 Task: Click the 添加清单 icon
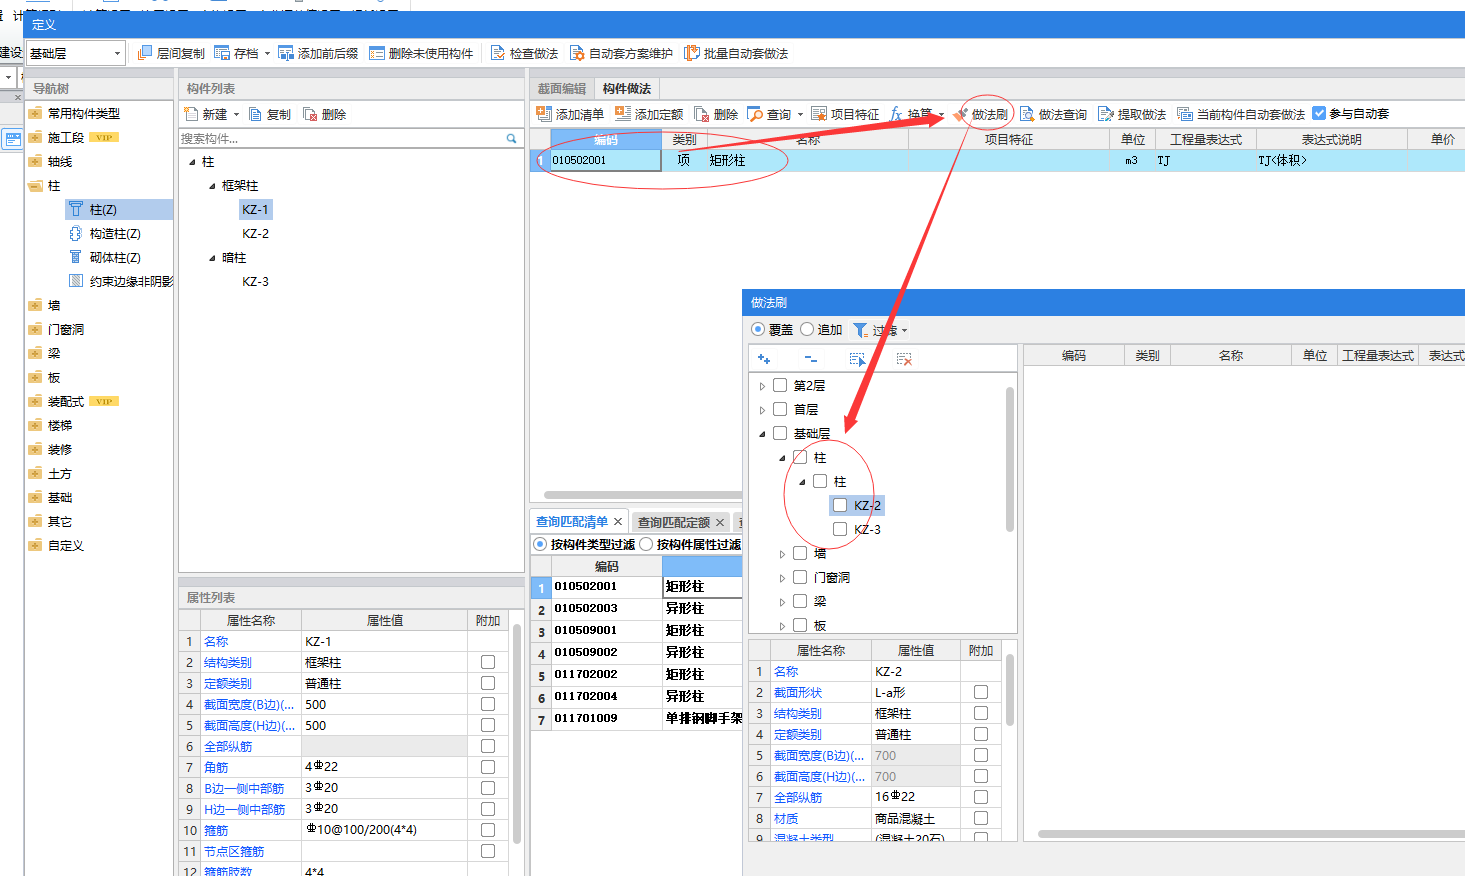point(544,114)
